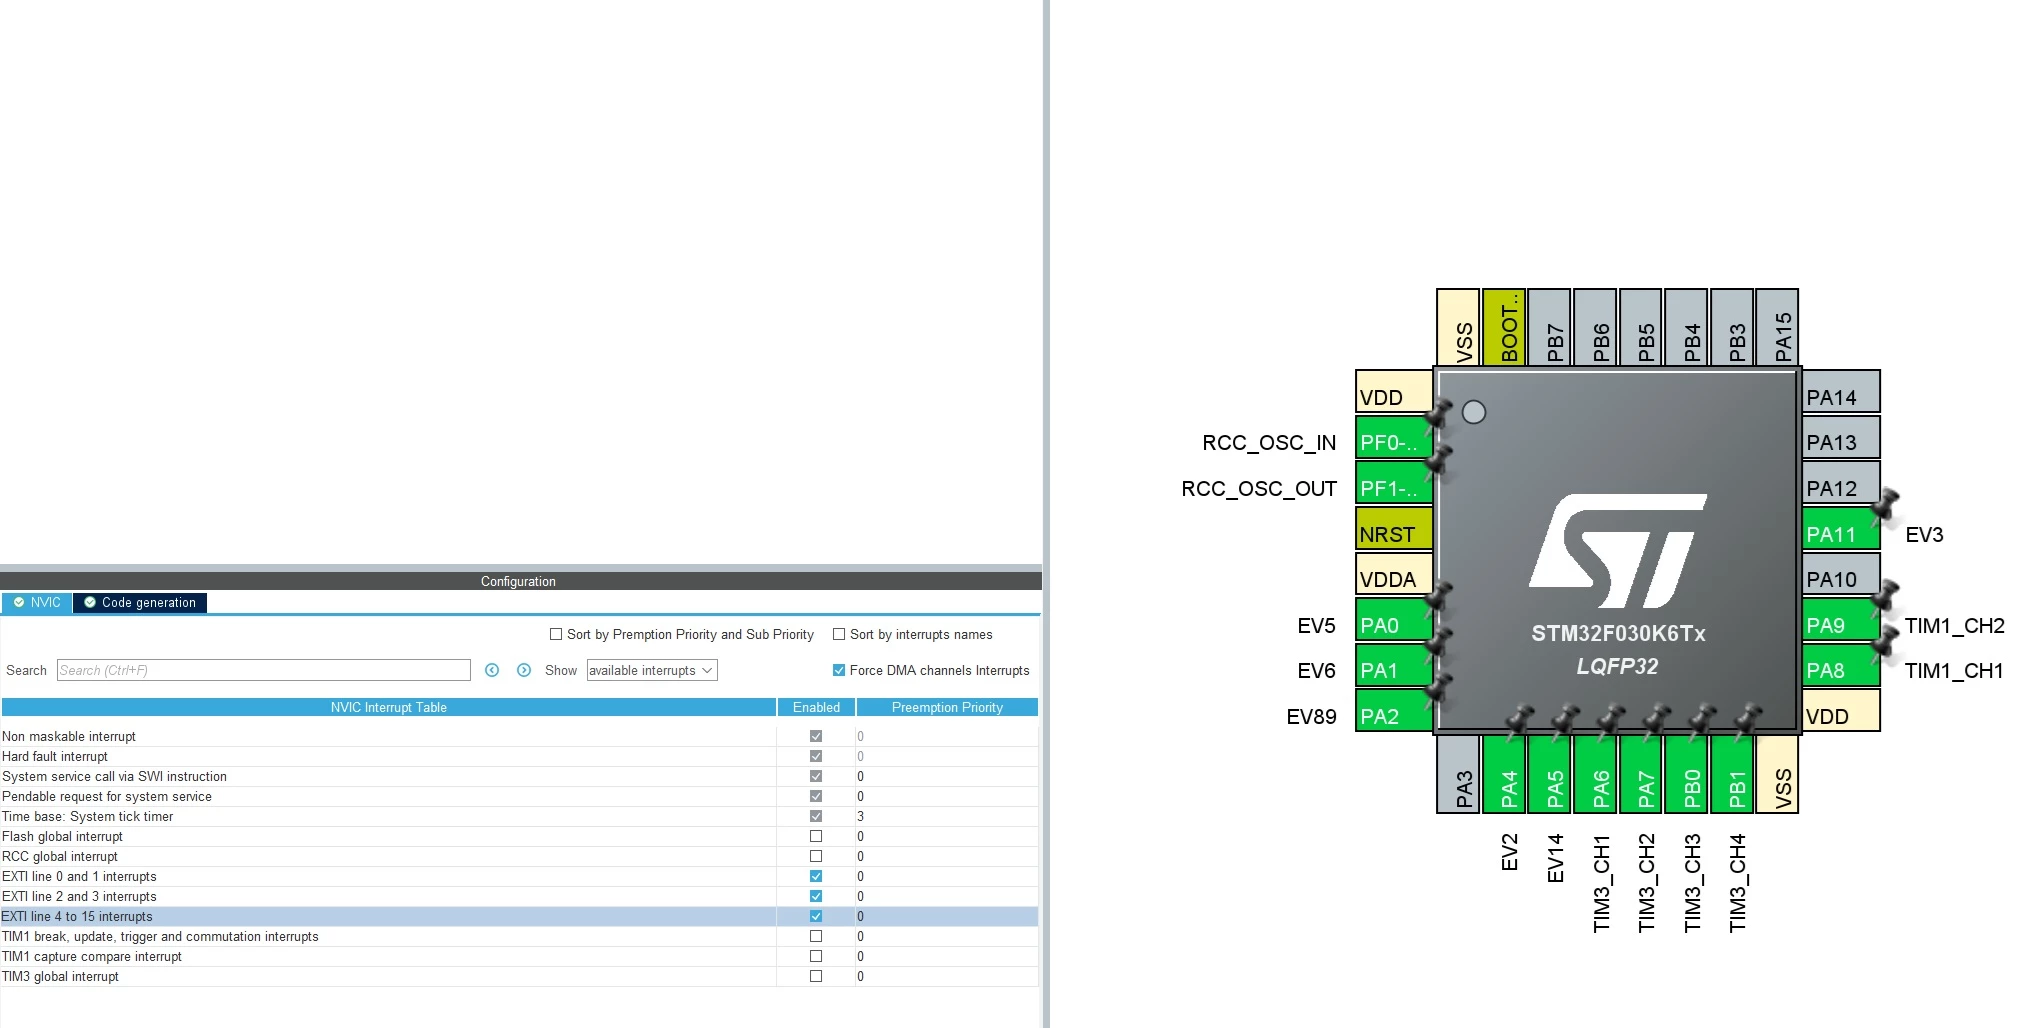Click the Preemption Priority column header
The image size is (2028, 1028).
(947, 707)
